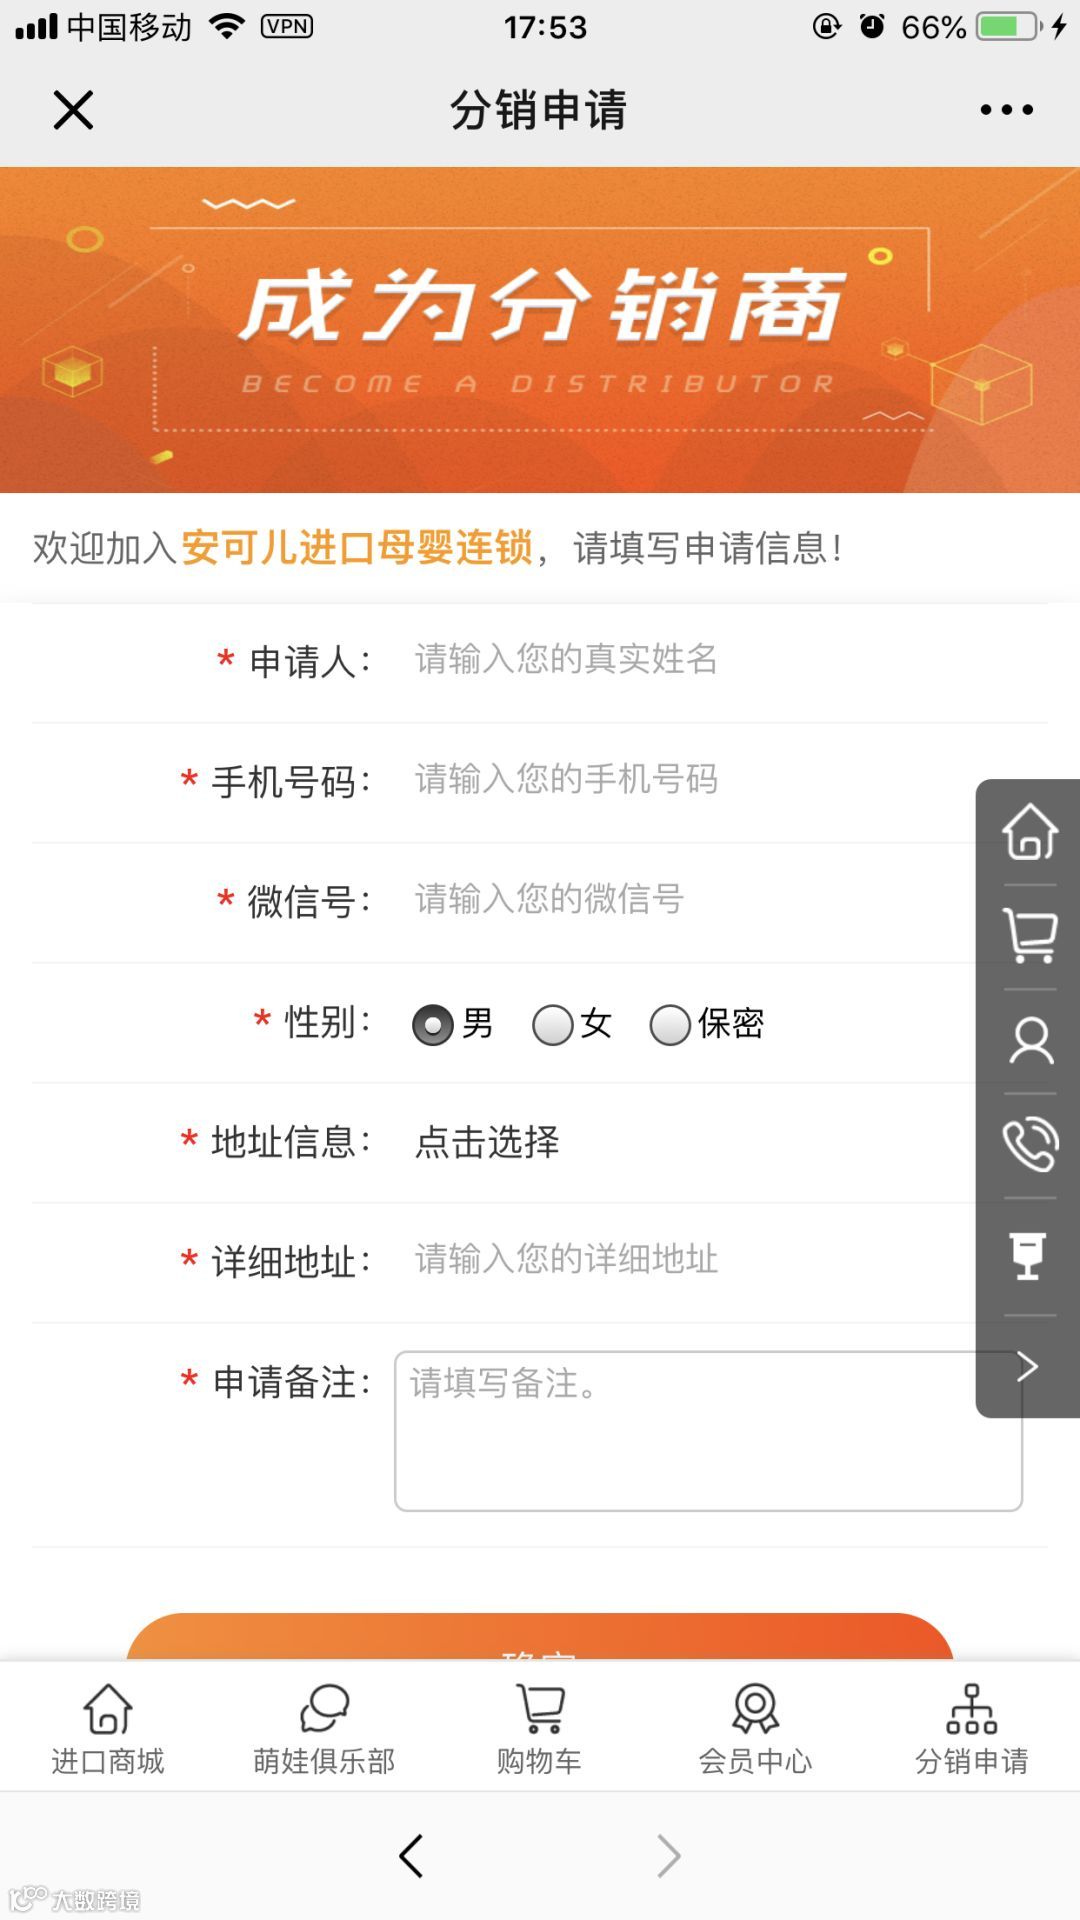Switch to 会员中心 tab
Viewport: 1080px width, 1920px height.
(x=756, y=1728)
